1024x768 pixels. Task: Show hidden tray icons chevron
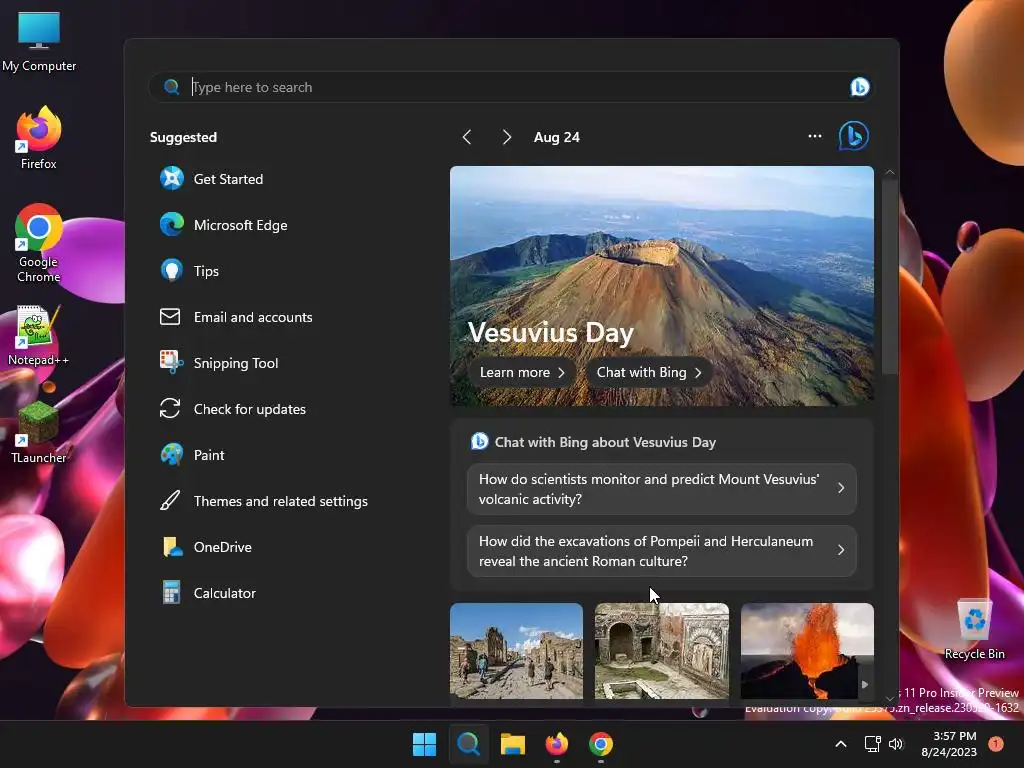[841, 744]
